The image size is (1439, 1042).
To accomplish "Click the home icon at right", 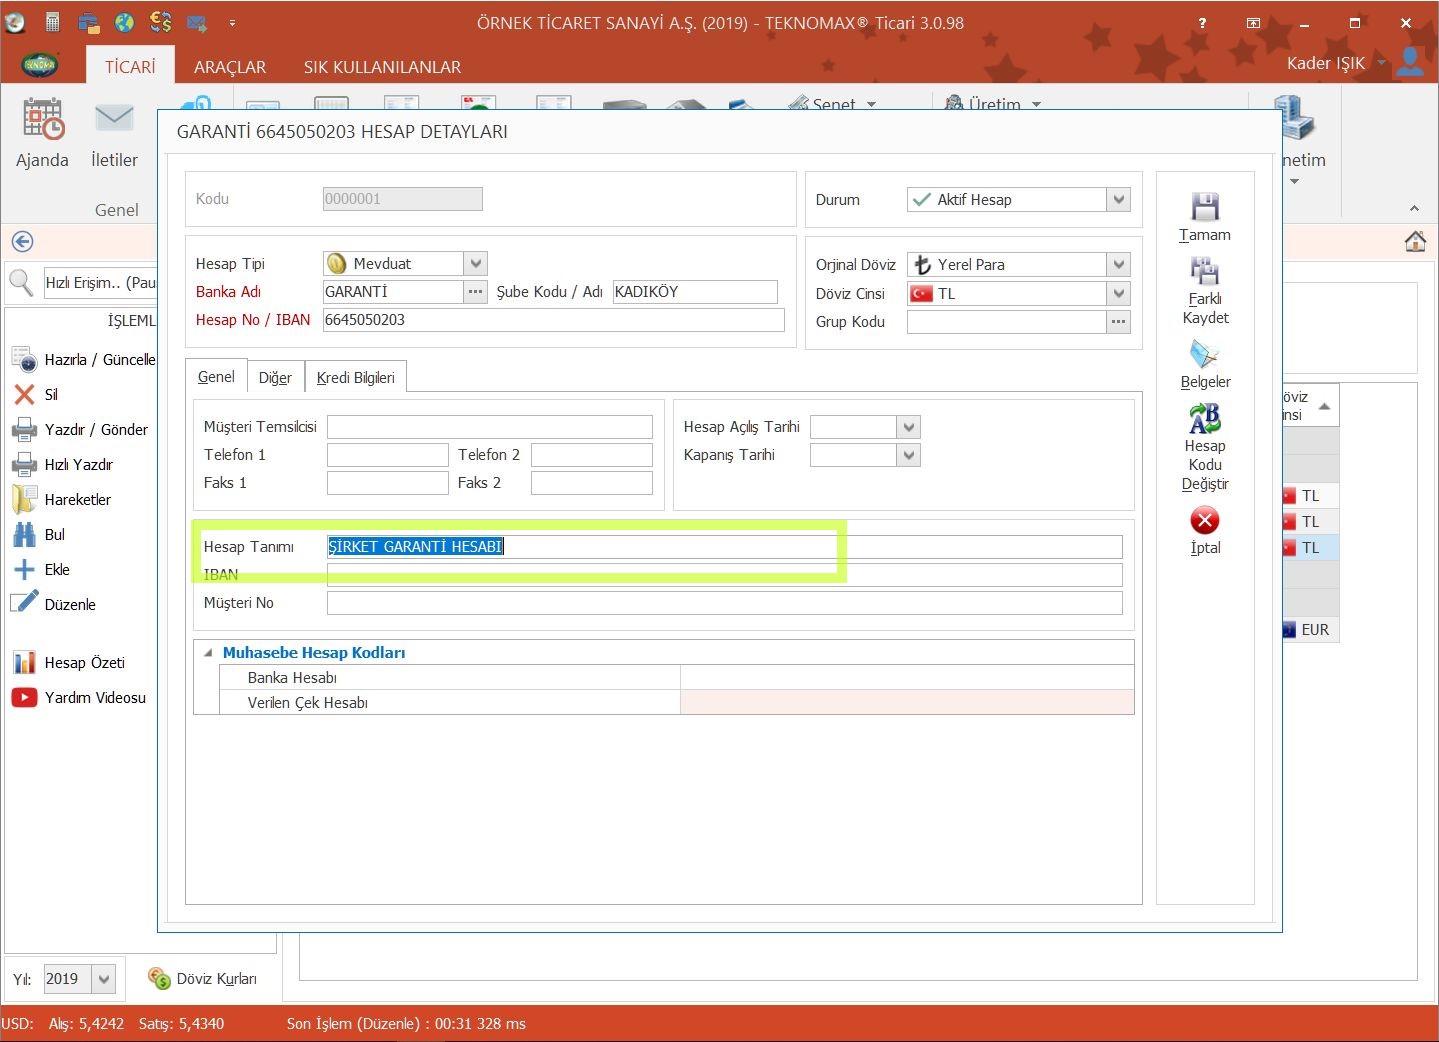I will tap(1415, 241).
